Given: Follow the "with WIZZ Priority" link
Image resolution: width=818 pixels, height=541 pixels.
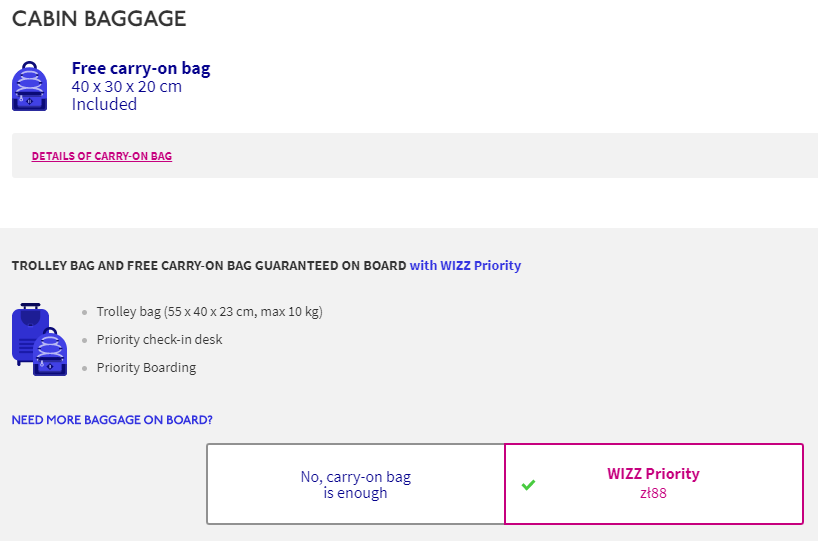Looking at the screenshot, I should [465, 266].
